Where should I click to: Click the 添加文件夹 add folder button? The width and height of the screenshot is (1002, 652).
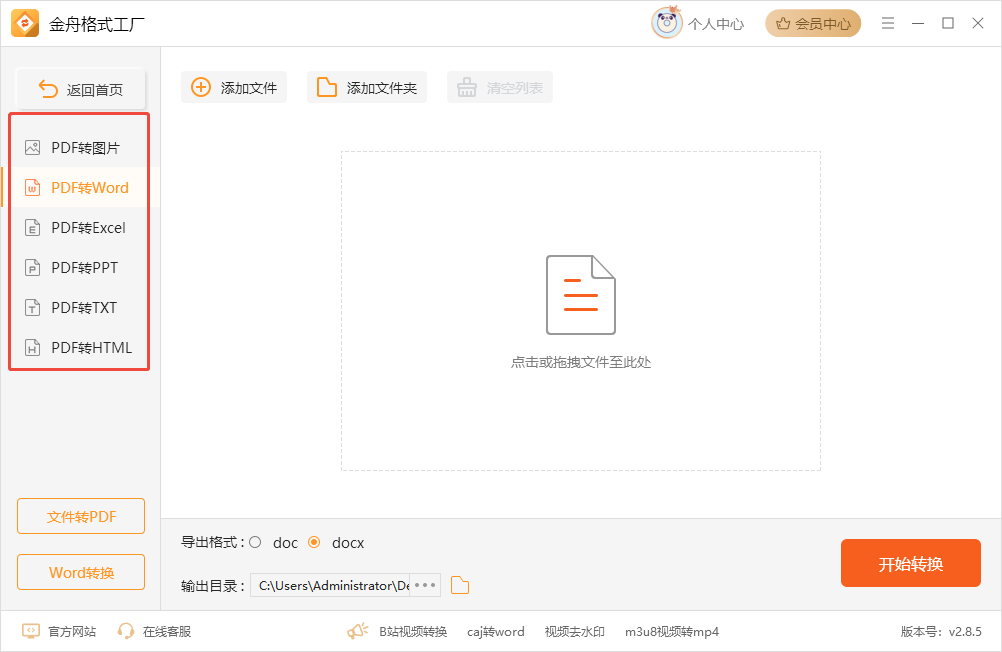coord(367,88)
